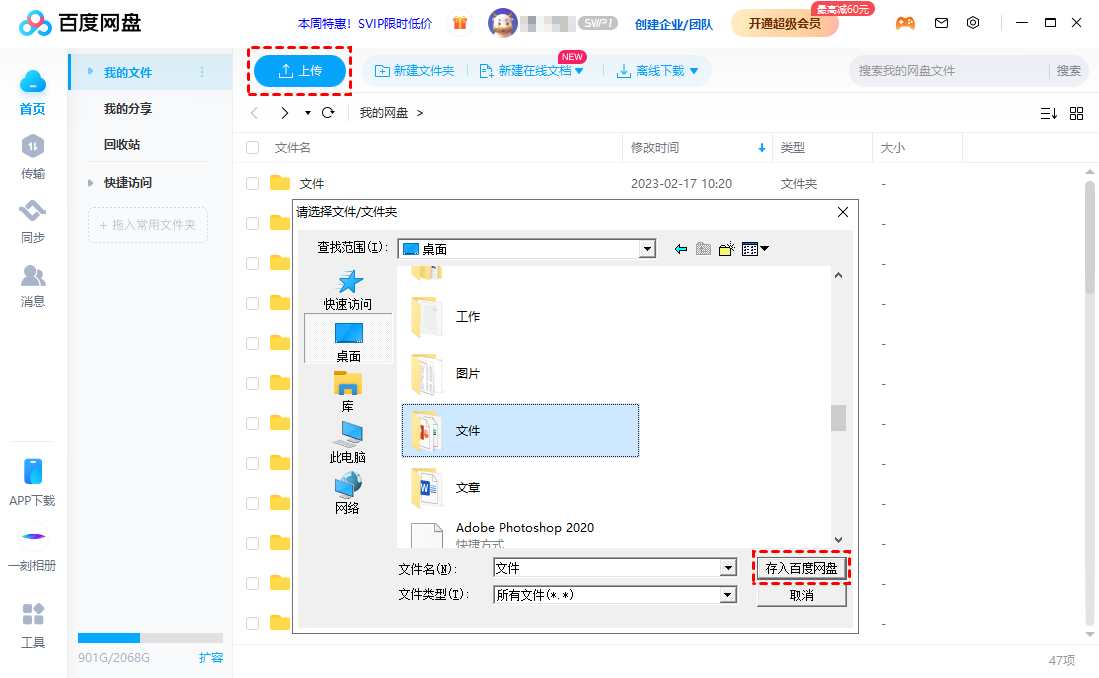Screen dimensions: 1099x678
Task: Click the blue 上传 button
Action: (x=300, y=71)
